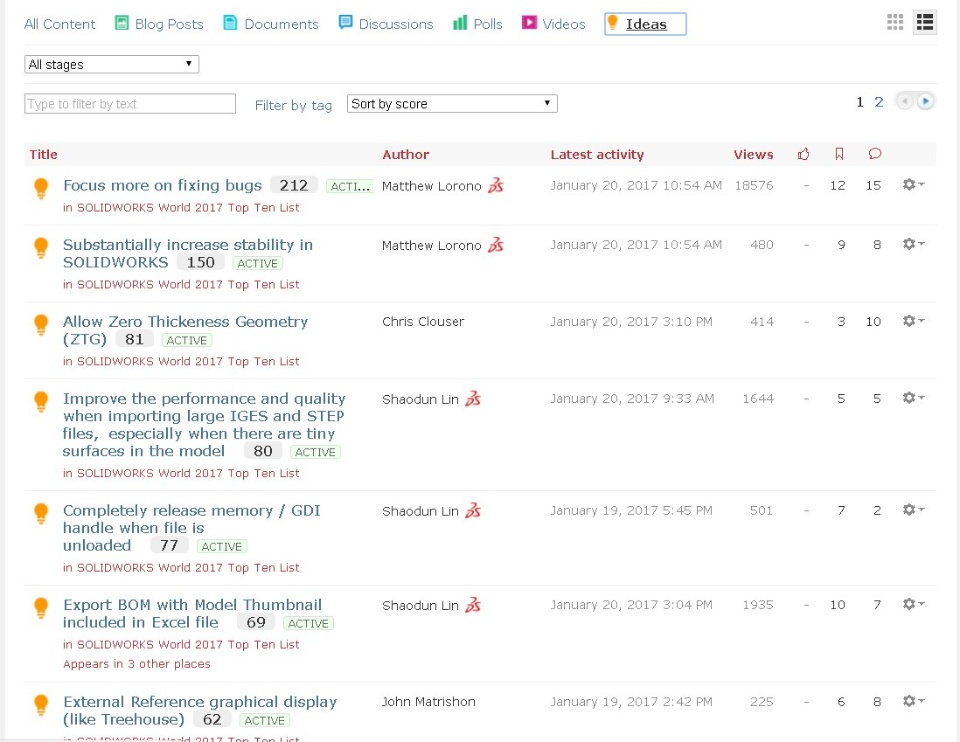Go to previous page arrow

[904, 101]
